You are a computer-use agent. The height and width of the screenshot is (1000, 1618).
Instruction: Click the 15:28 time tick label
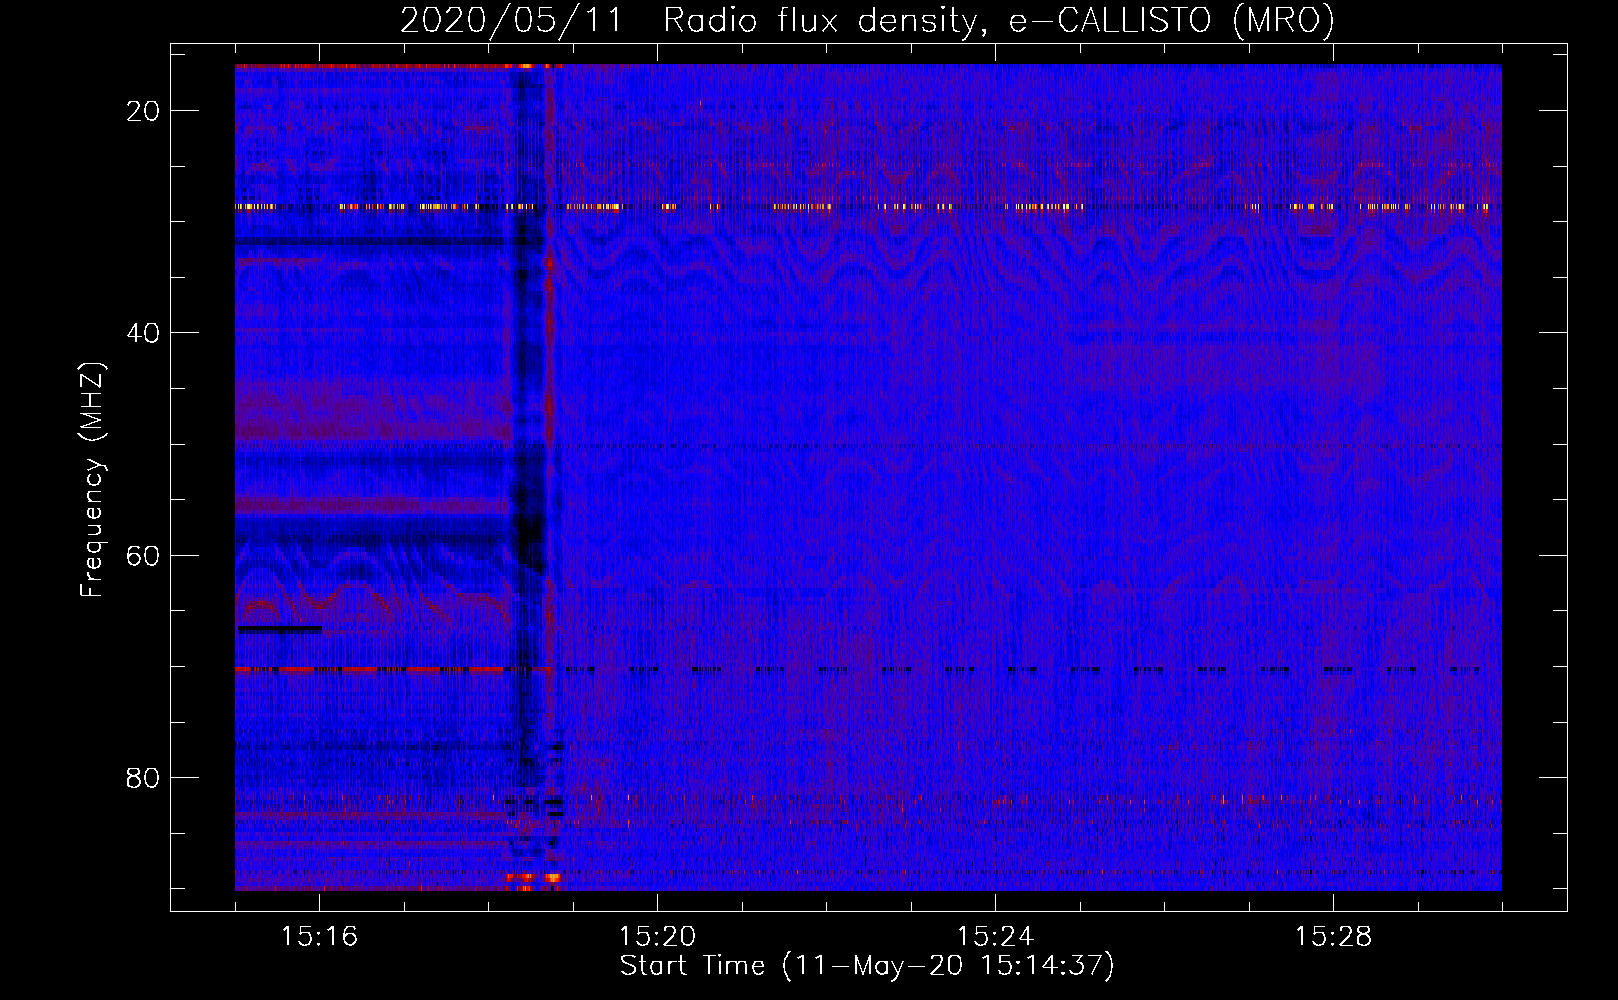click(1333, 937)
